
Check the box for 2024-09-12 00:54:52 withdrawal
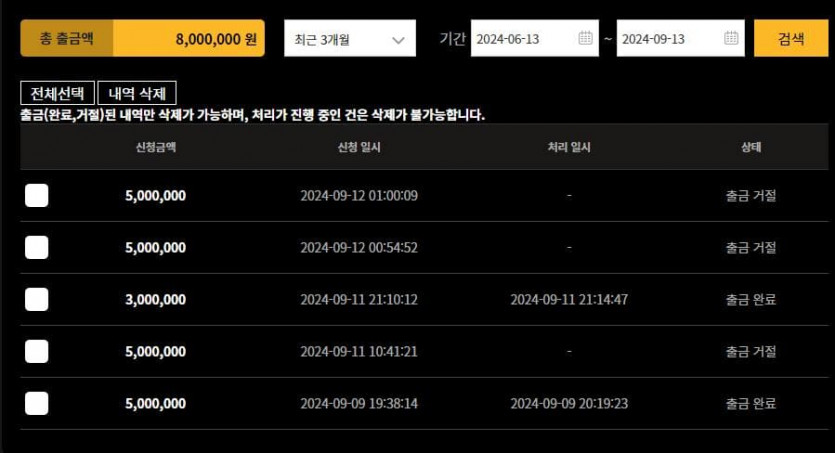pyautogui.click(x=37, y=248)
